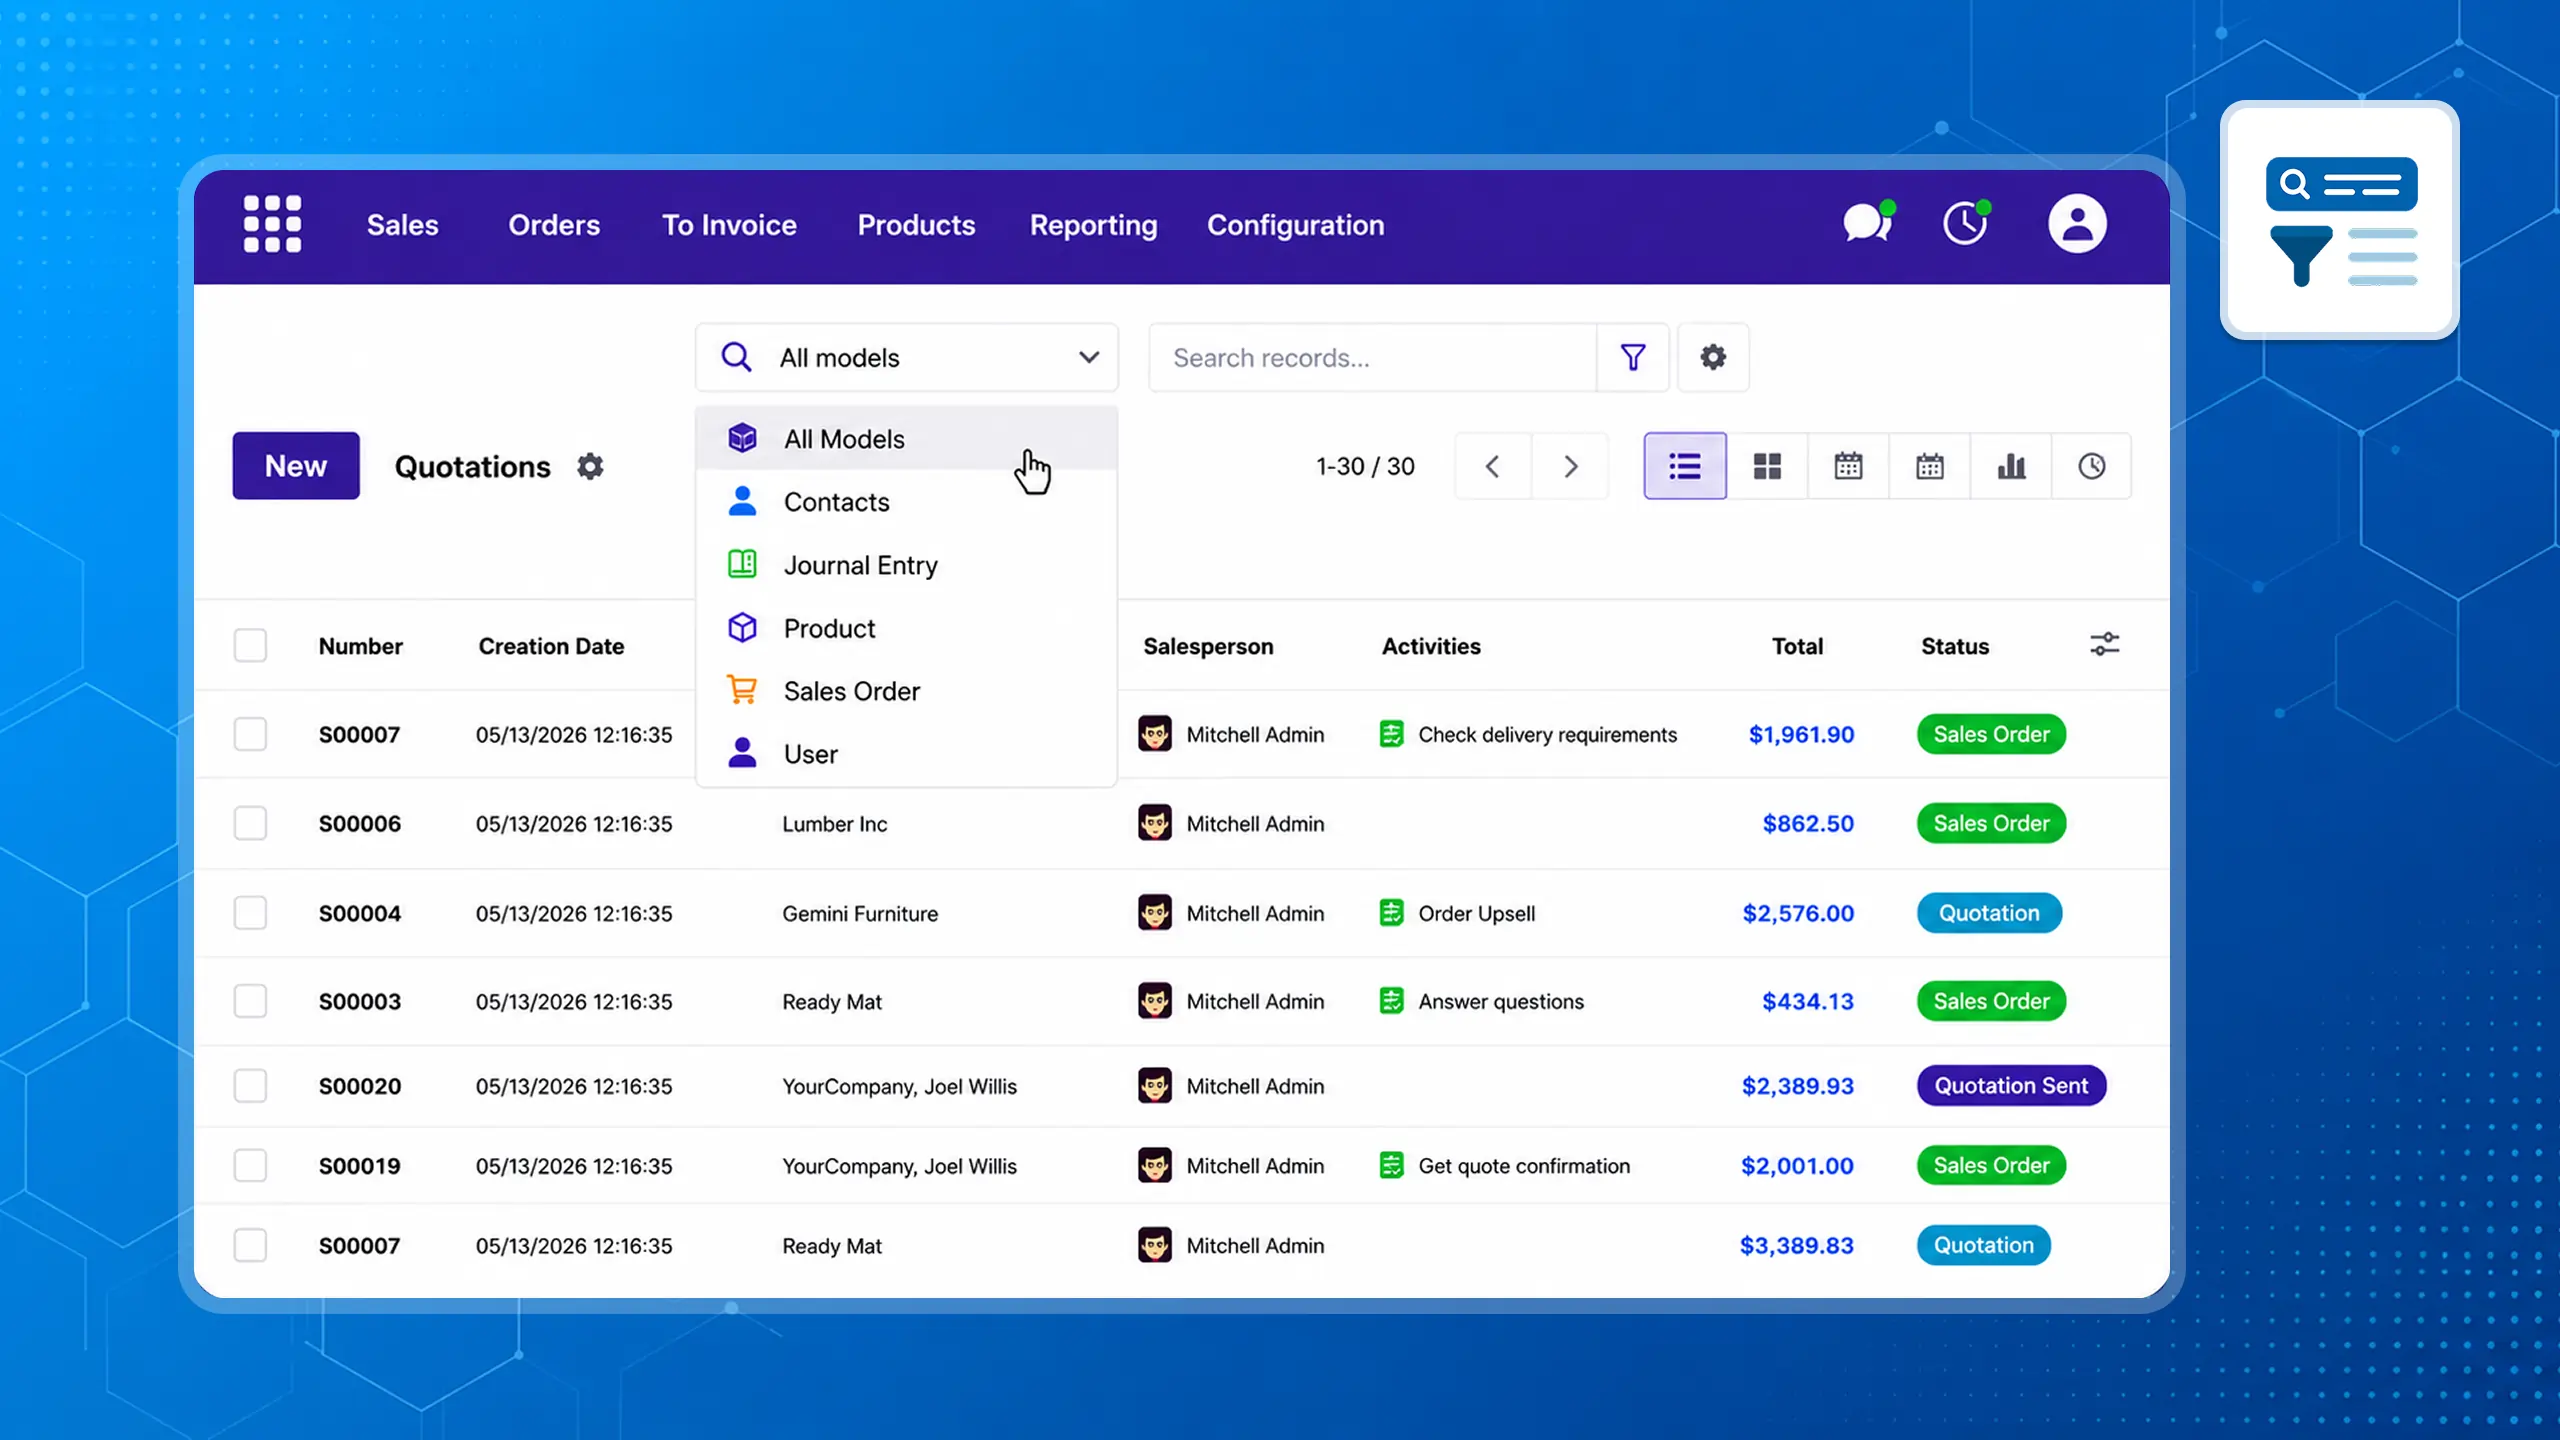Select User in models dropdown

[906, 753]
